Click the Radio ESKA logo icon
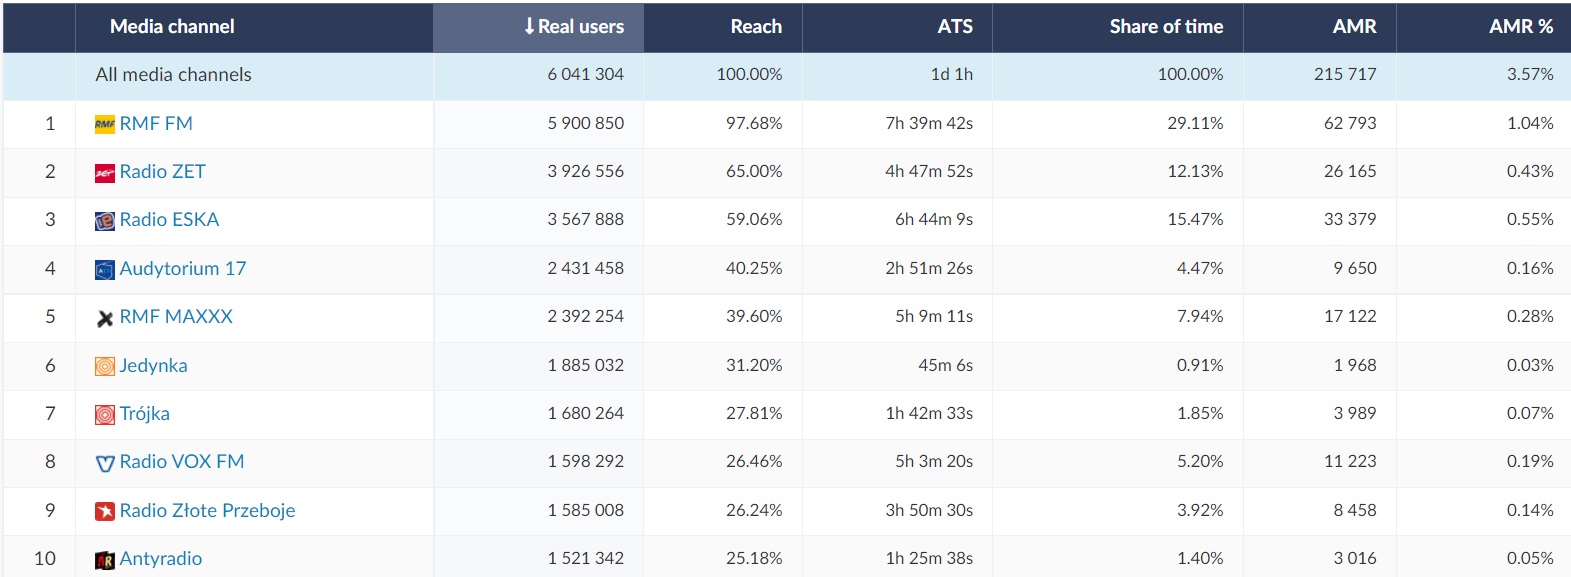The height and width of the screenshot is (577, 1571). tap(104, 221)
